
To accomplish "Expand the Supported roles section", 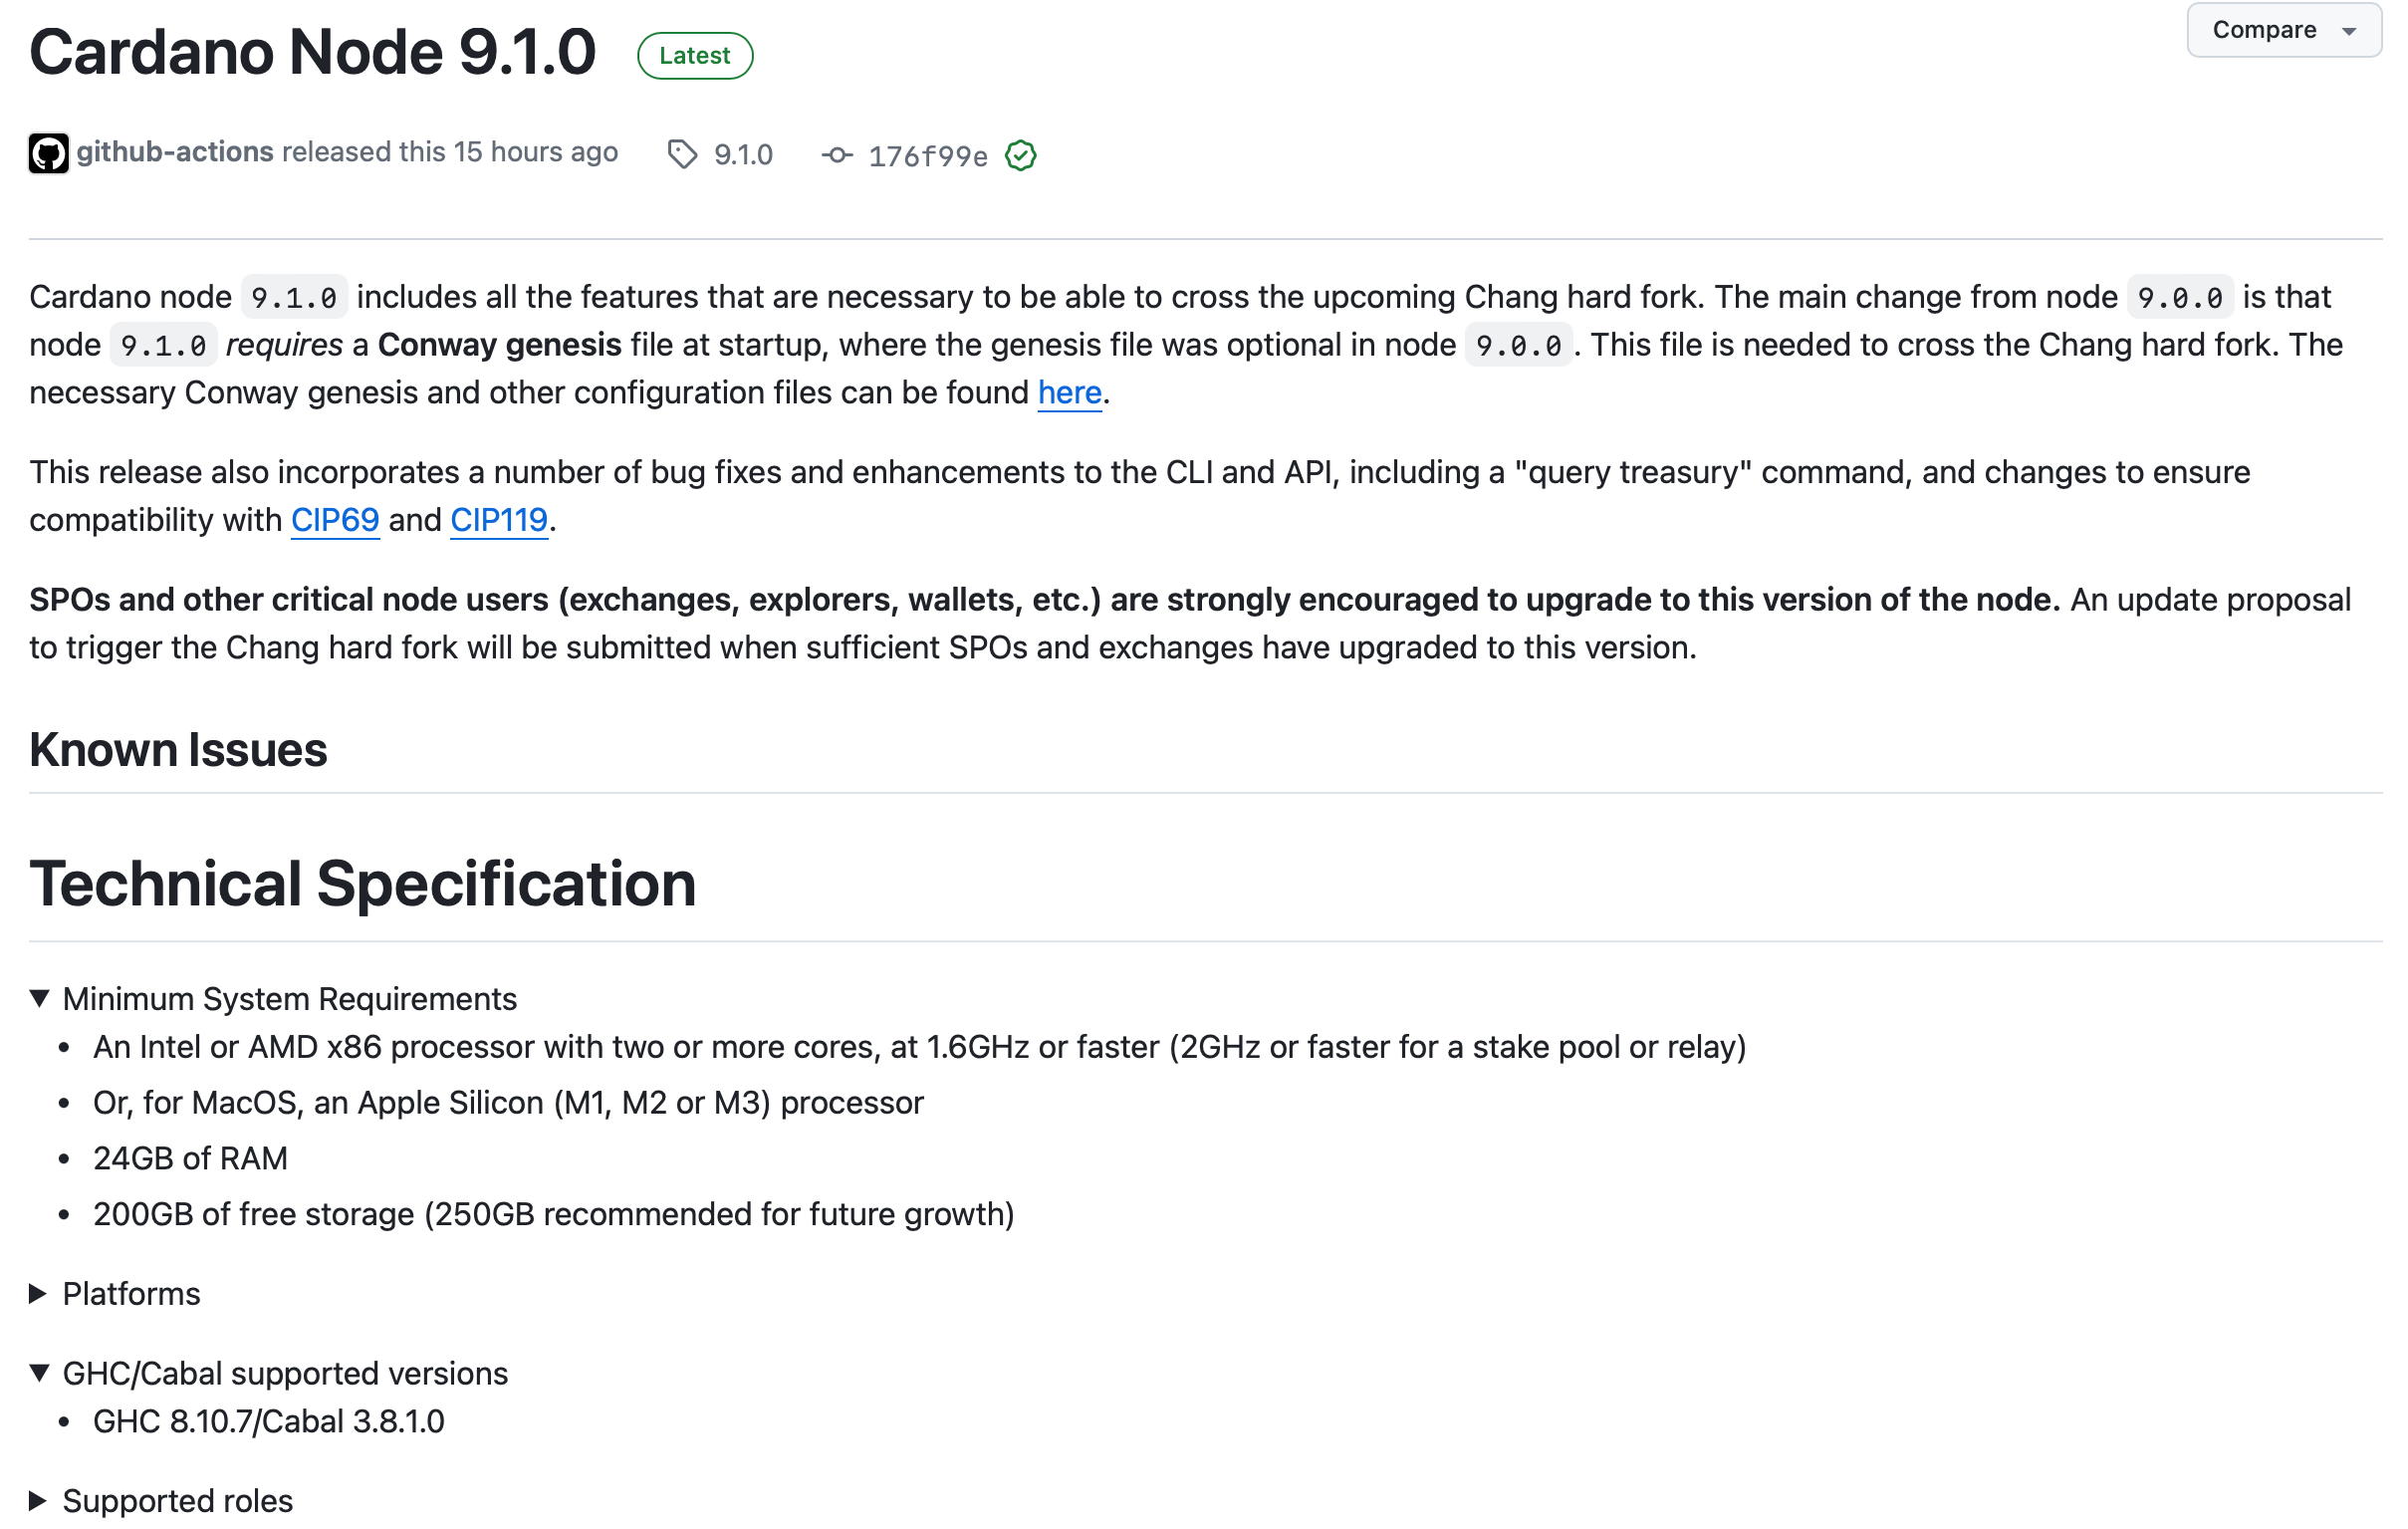I will pyautogui.click(x=38, y=1500).
